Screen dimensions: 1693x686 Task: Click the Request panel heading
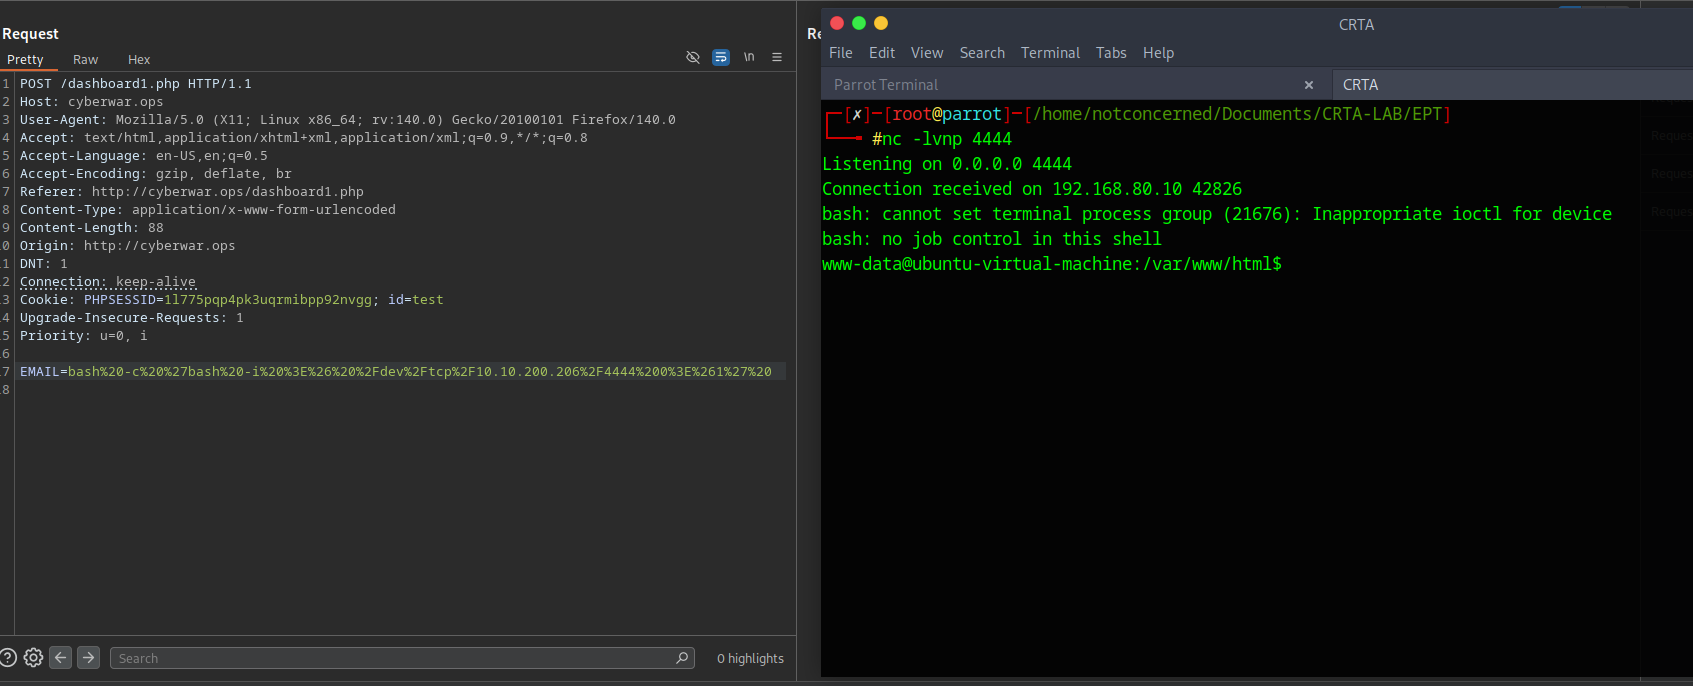[30, 34]
